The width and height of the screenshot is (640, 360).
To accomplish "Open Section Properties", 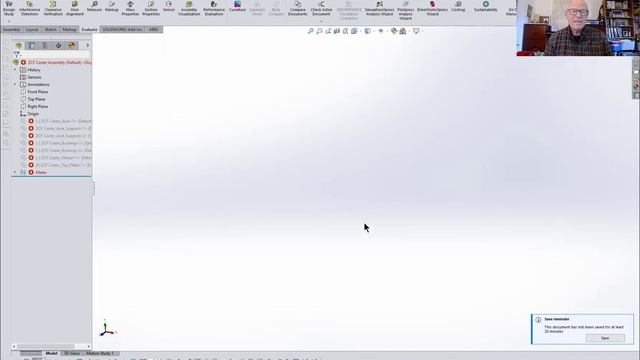I will click(151, 8).
